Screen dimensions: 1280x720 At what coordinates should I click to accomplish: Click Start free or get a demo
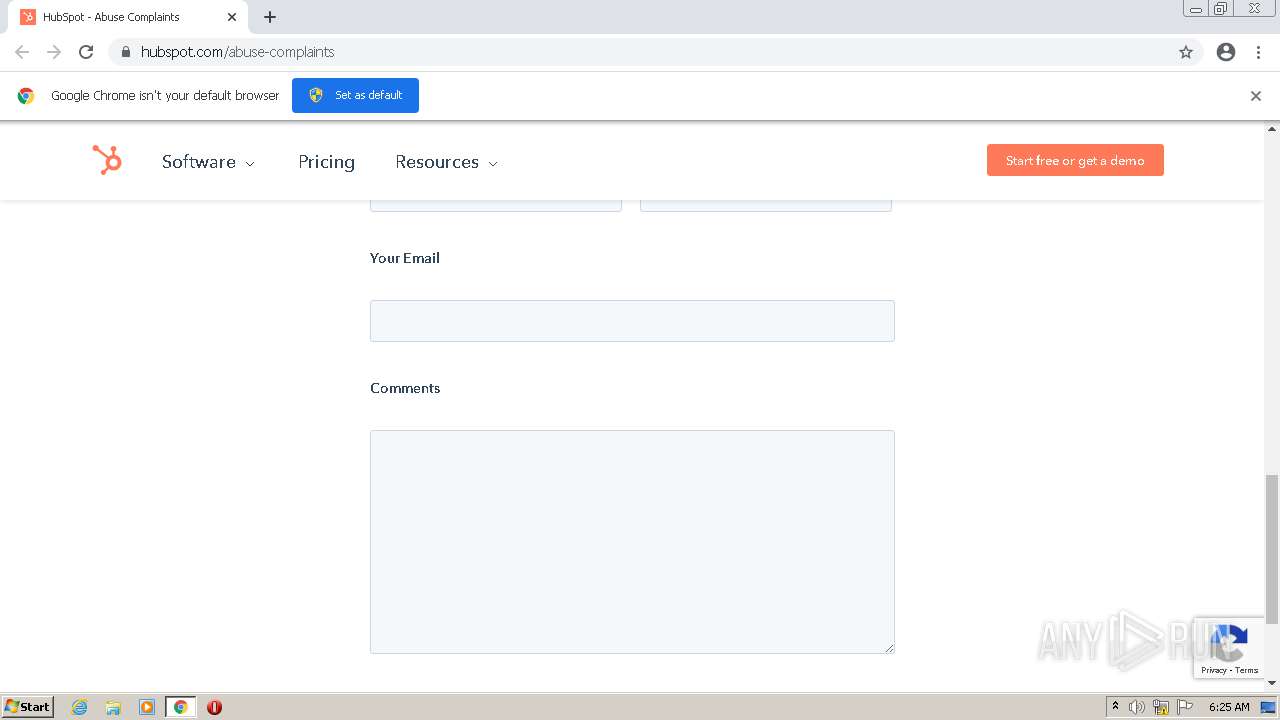pos(1075,160)
